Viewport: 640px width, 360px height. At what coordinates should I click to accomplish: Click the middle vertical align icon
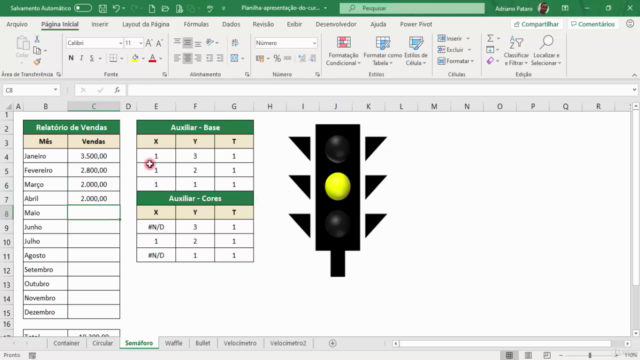(x=187, y=42)
